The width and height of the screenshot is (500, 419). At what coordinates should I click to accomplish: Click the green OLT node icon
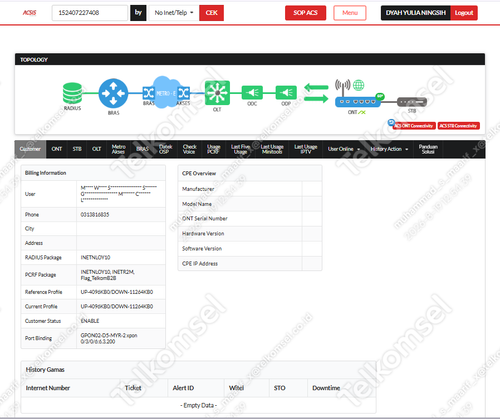pyautogui.click(x=217, y=93)
